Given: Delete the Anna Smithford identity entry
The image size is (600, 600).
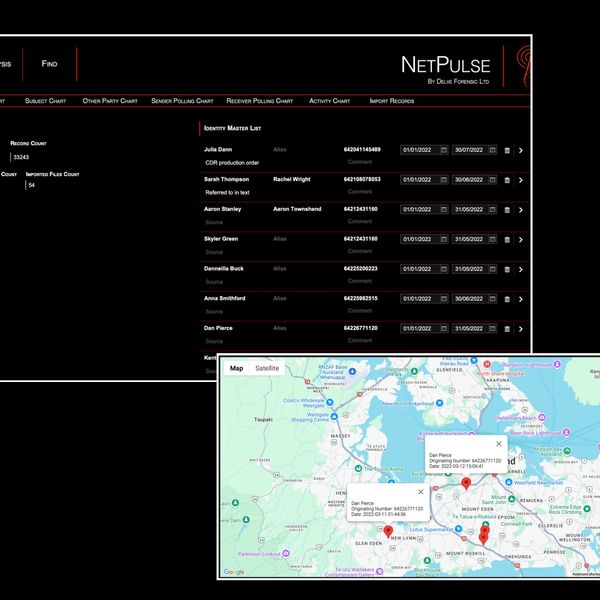Looking at the screenshot, I should point(507,300).
